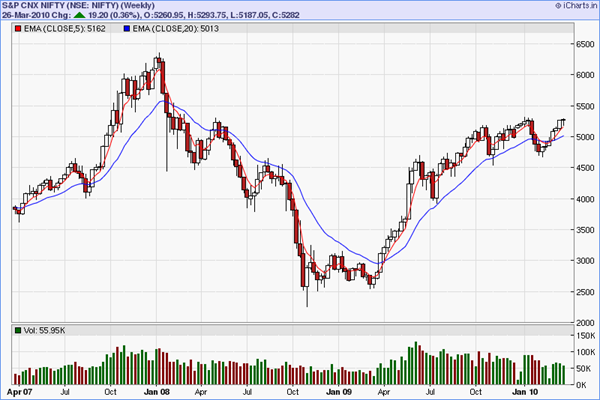The image size is (600, 400).
Task: Click the O:5260.95 open value in header
Action: point(165,15)
